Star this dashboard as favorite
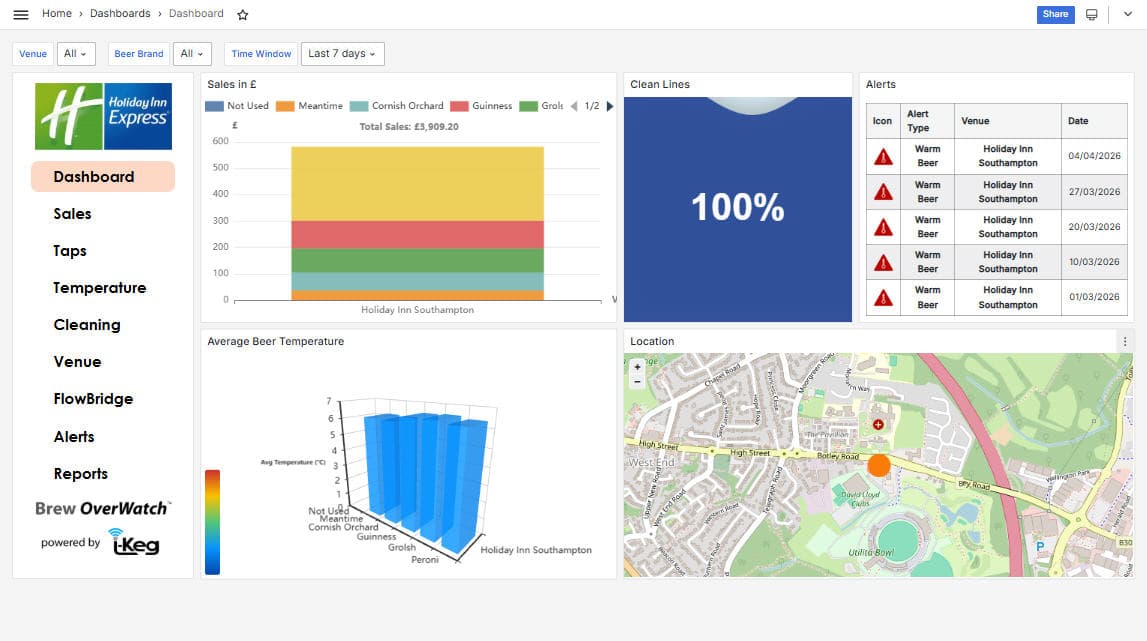The height and width of the screenshot is (641, 1147). tap(243, 15)
